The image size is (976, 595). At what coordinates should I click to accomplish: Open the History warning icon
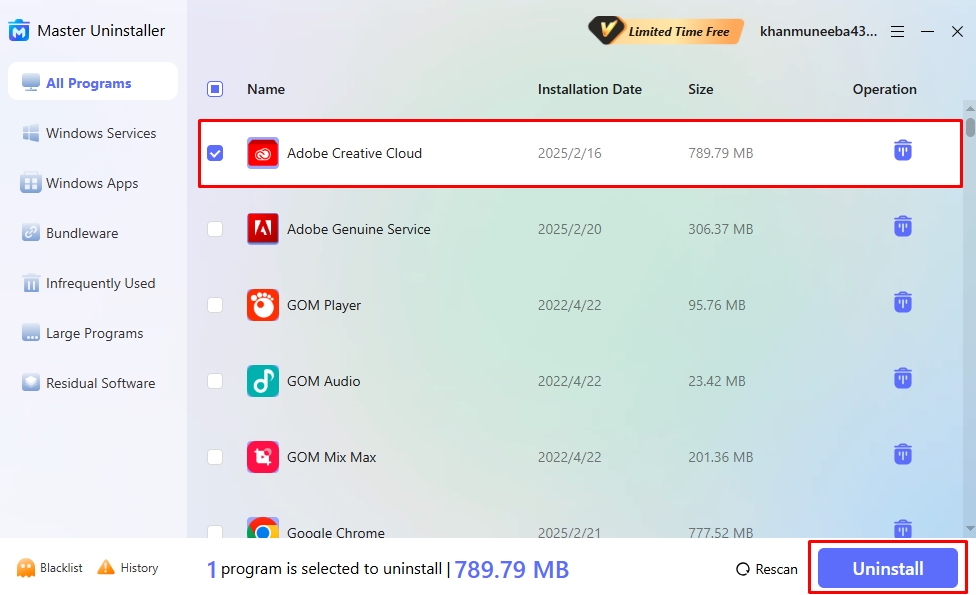[106, 567]
